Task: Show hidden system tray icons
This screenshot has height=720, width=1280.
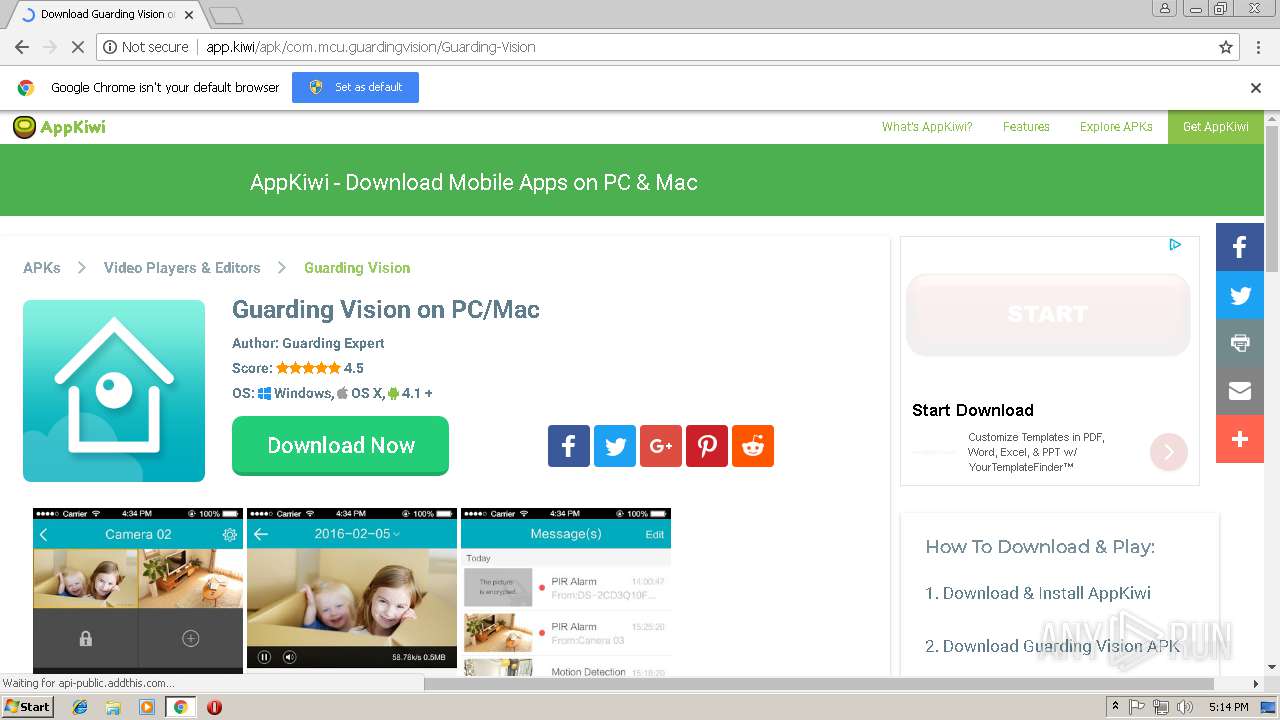Action: (1115, 707)
